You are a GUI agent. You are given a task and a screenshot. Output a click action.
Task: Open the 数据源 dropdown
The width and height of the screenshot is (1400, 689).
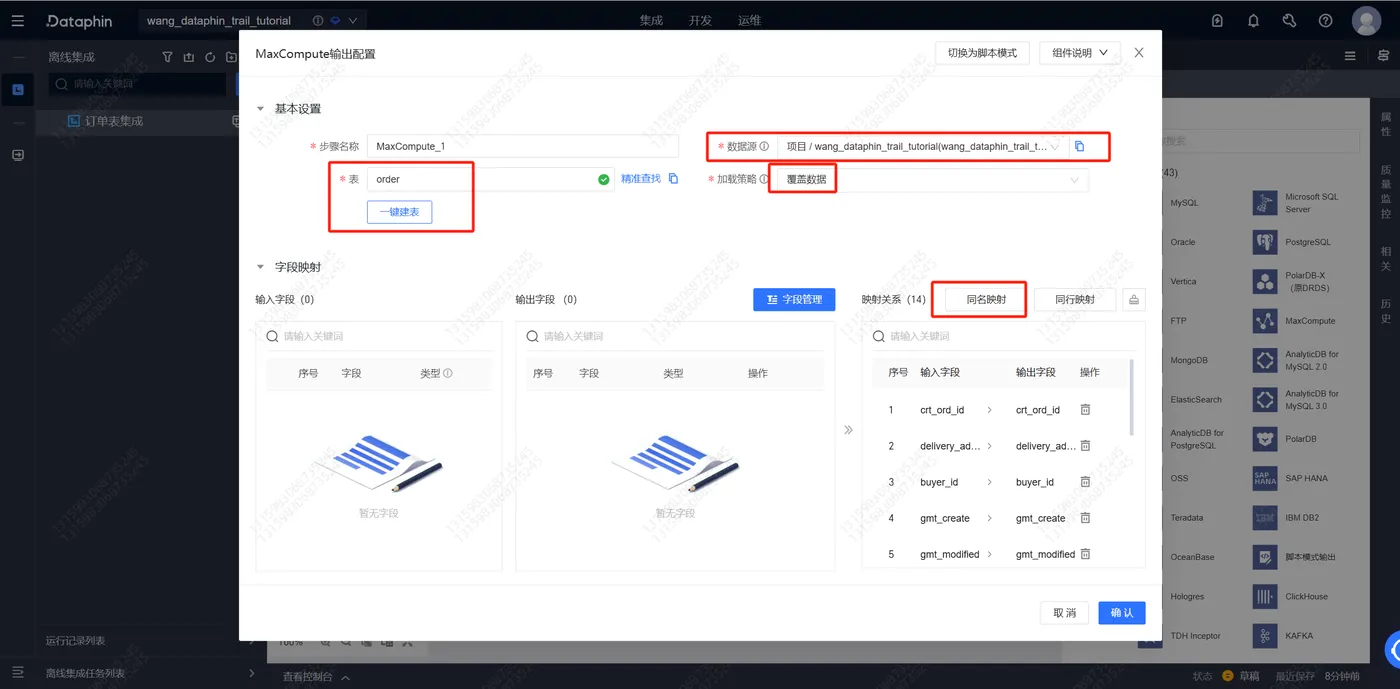pos(923,146)
